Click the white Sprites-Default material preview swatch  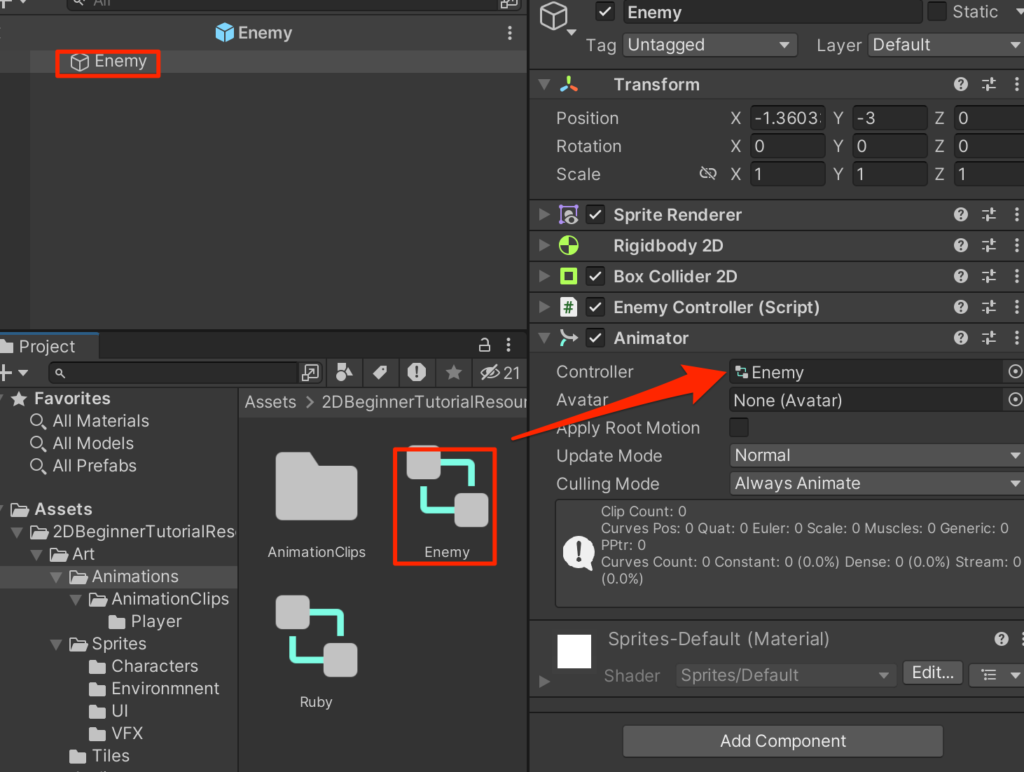coord(574,651)
